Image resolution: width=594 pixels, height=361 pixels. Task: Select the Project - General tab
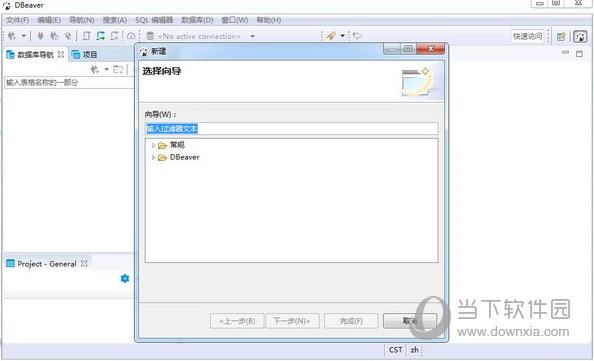coord(47,264)
